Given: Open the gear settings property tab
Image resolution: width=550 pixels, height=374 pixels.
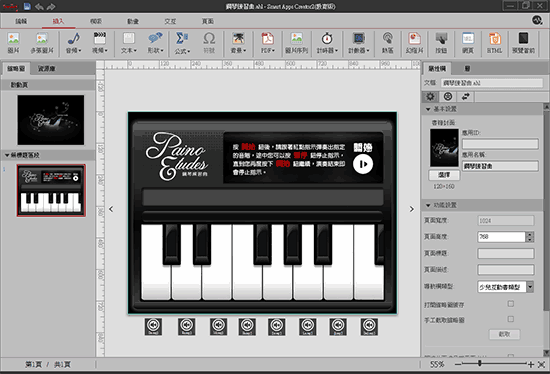Looking at the screenshot, I should (430, 96).
